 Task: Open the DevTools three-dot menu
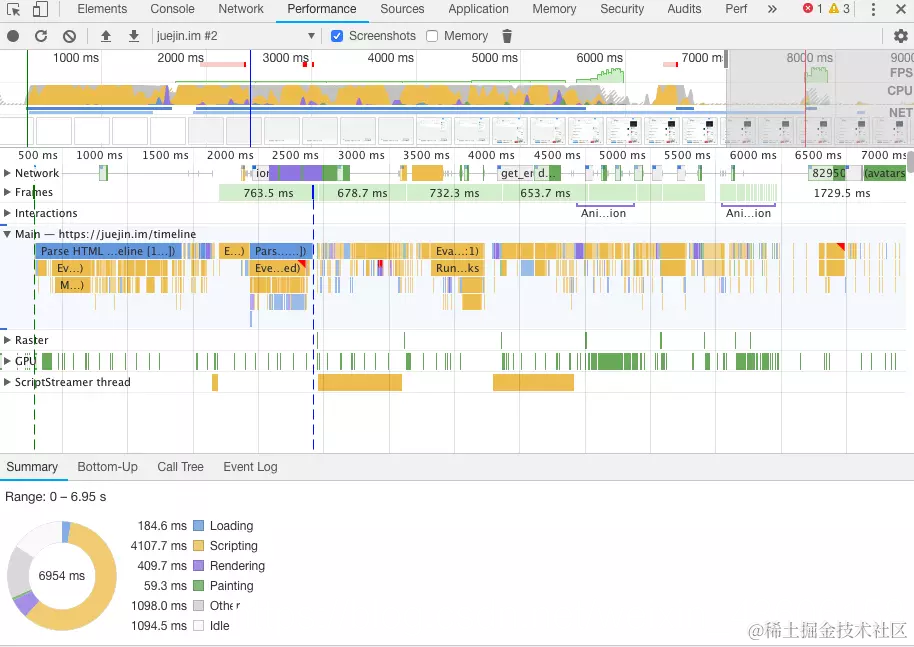tap(873, 9)
